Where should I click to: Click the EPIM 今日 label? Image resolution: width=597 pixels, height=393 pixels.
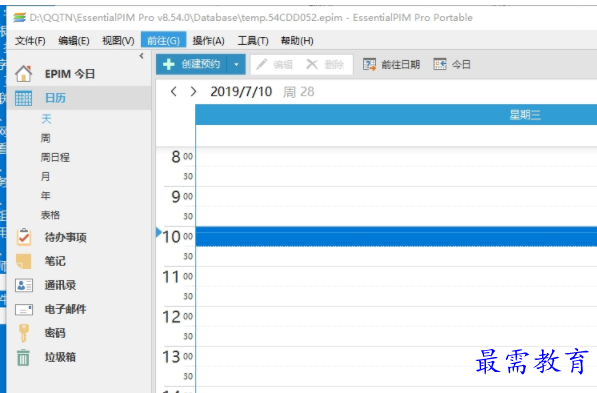70,74
